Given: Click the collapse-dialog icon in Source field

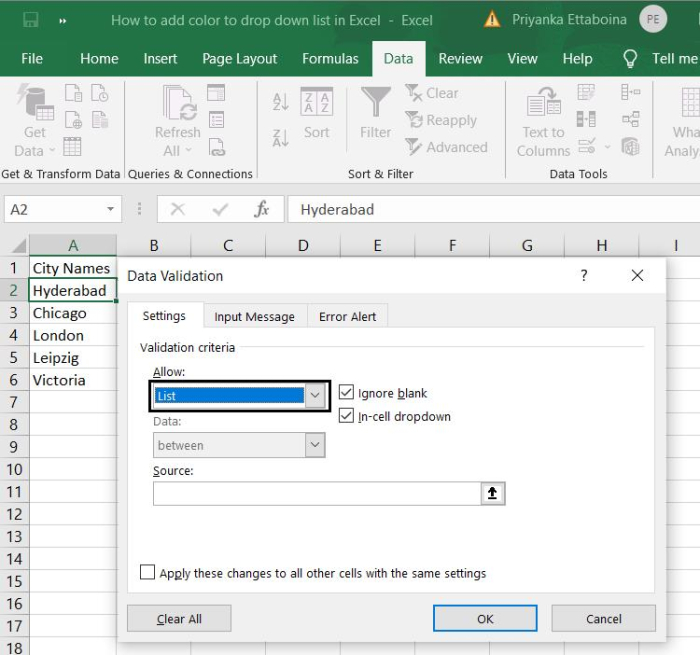Looking at the screenshot, I should tap(493, 493).
